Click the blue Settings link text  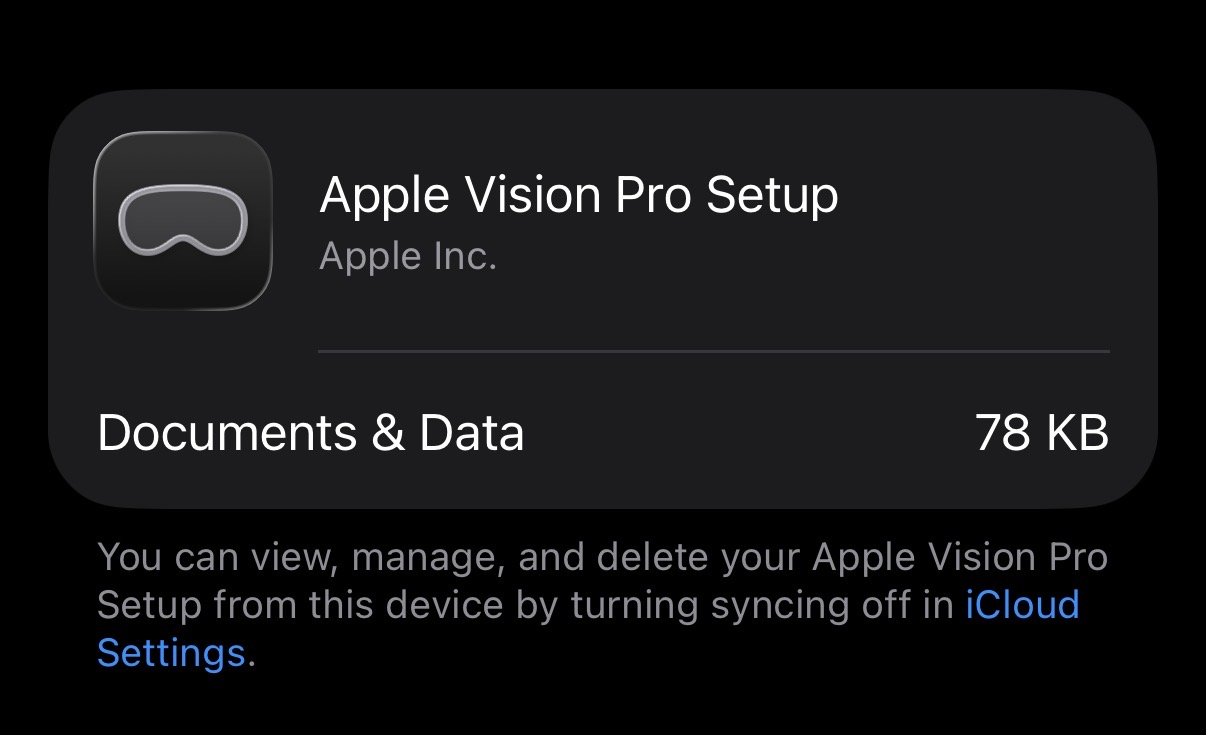point(171,653)
